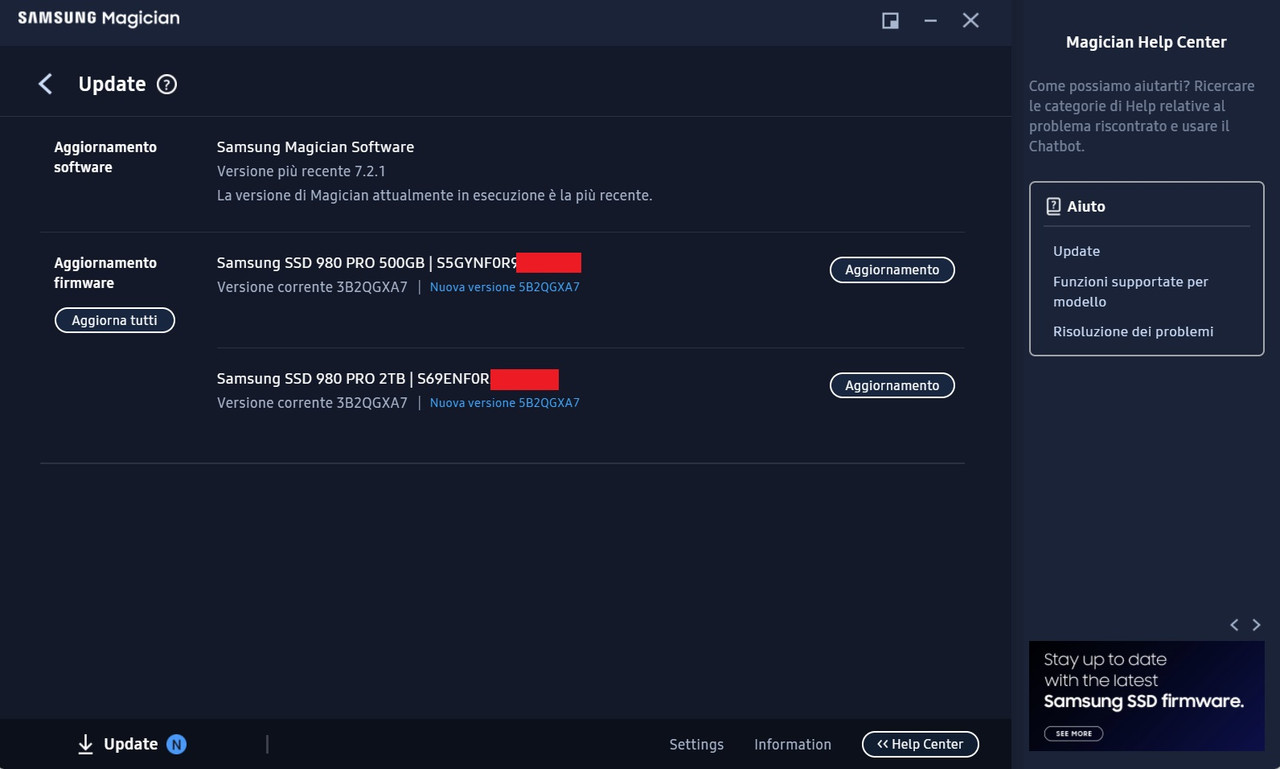The image size is (1280, 769).
Task: Open the Update help topic
Action: tap(1076, 251)
